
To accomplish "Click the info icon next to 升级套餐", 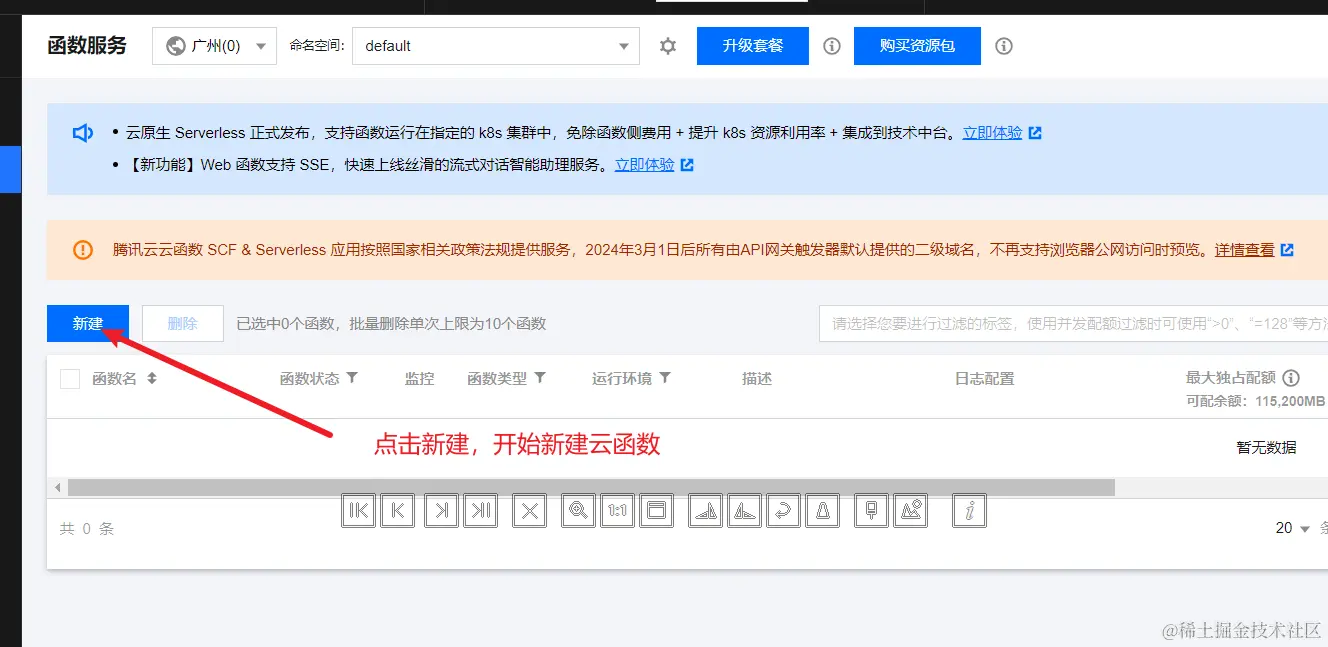I will [832, 46].
